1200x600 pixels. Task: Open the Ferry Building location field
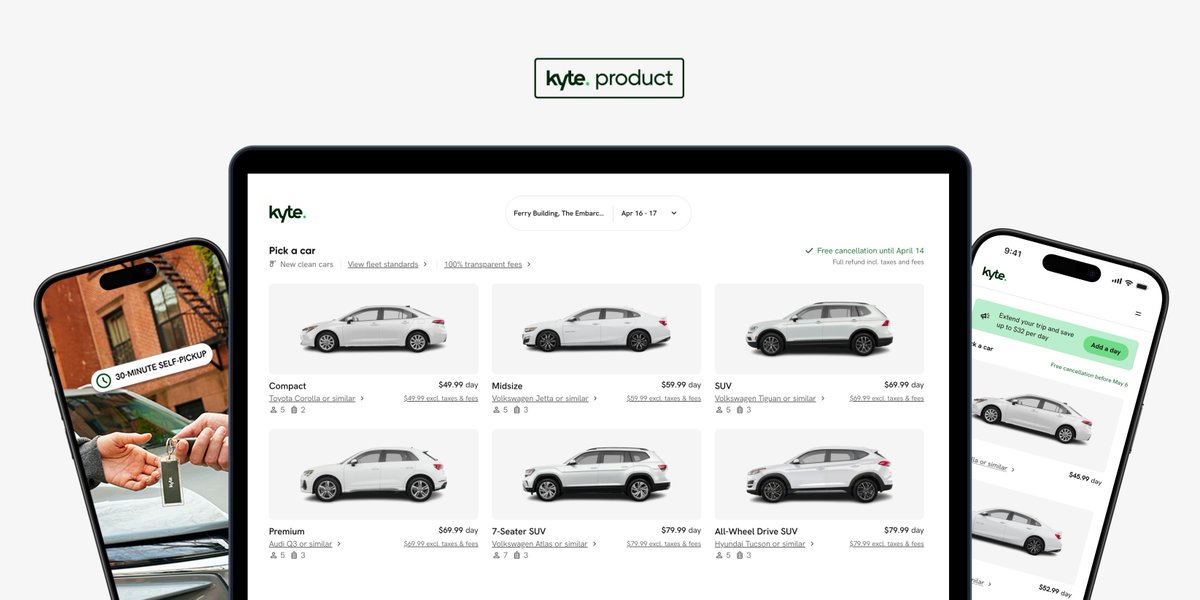(x=559, y=213)
